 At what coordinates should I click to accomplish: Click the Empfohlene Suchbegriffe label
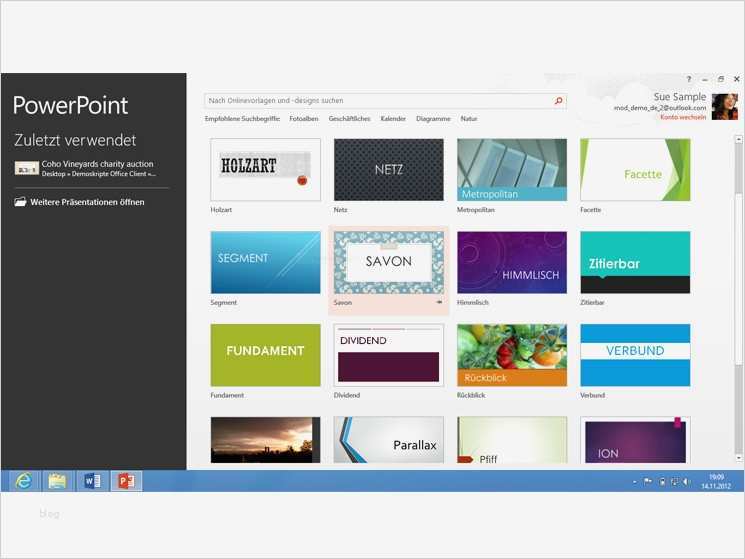pos(242,119)
